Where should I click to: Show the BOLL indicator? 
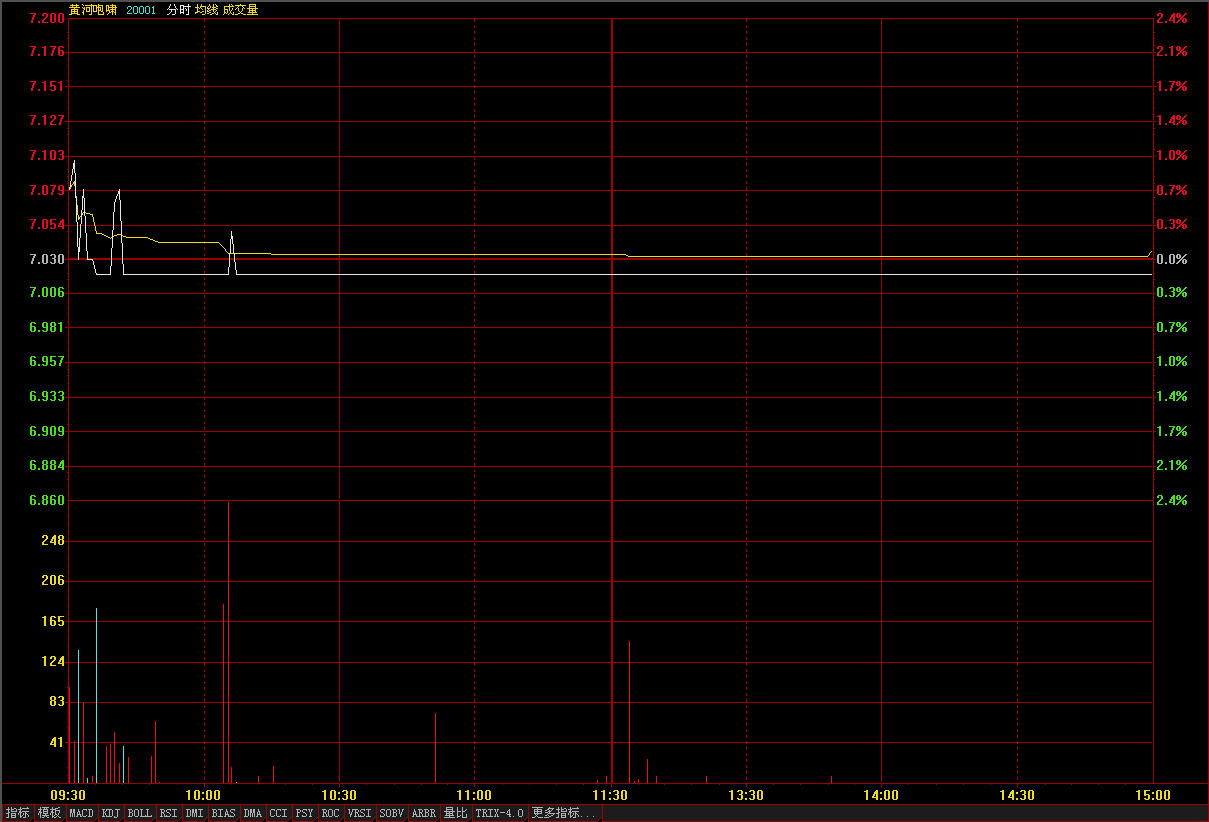(x=140, y=813)
